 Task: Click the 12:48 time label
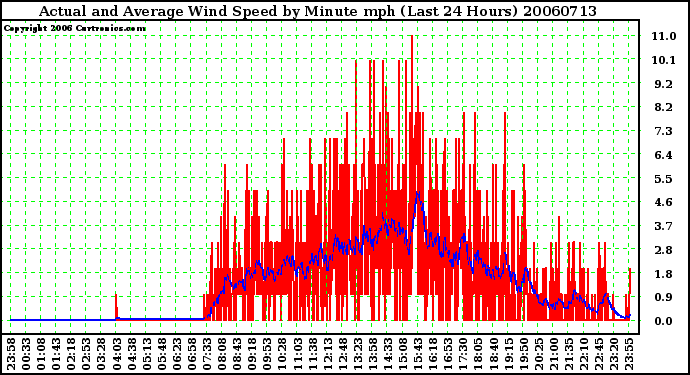pyautogui.click(x=342, y=354)
